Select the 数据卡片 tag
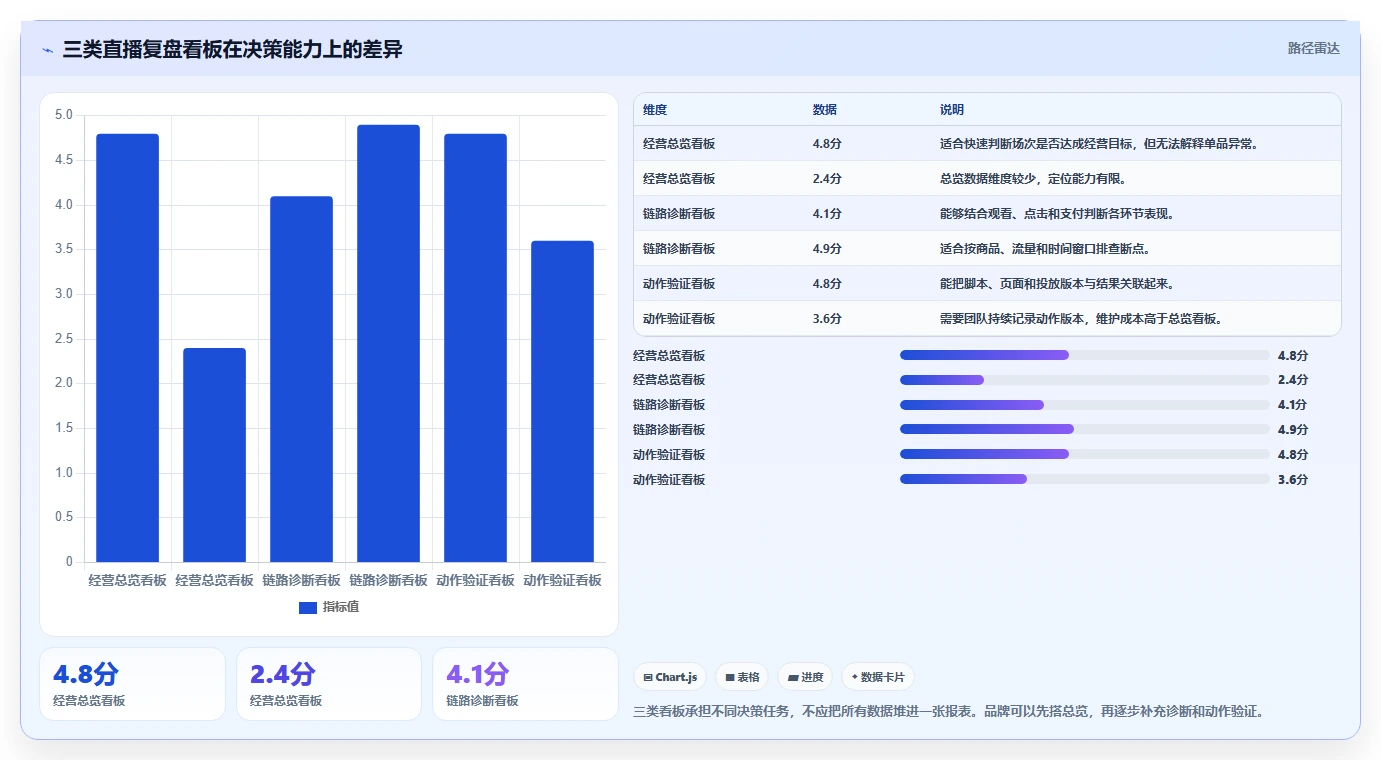 [877, 677]
